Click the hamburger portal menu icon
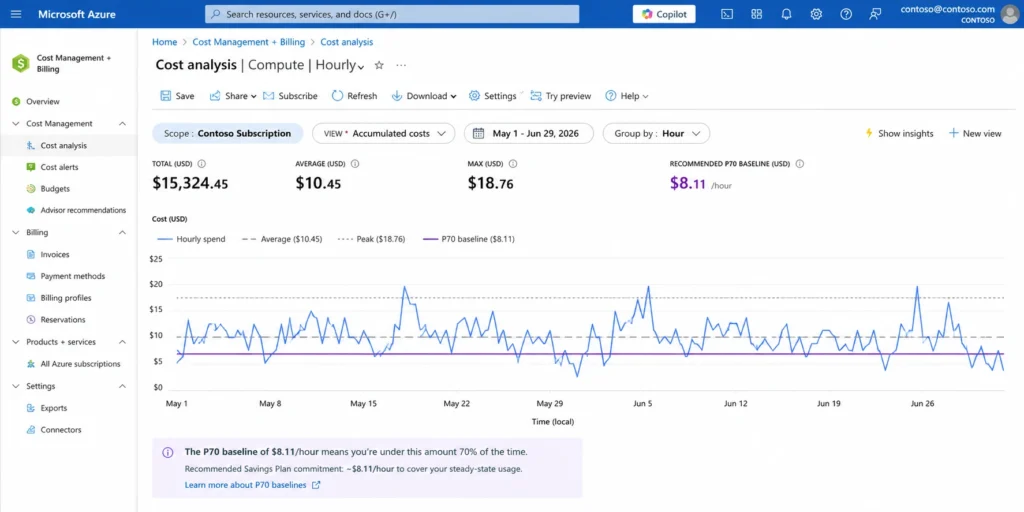 click(16, 14)
